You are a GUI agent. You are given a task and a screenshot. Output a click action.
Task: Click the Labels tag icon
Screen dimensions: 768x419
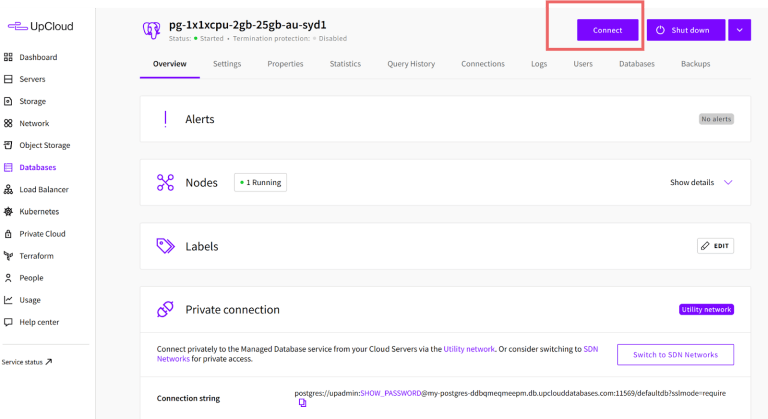pos(166,246)
